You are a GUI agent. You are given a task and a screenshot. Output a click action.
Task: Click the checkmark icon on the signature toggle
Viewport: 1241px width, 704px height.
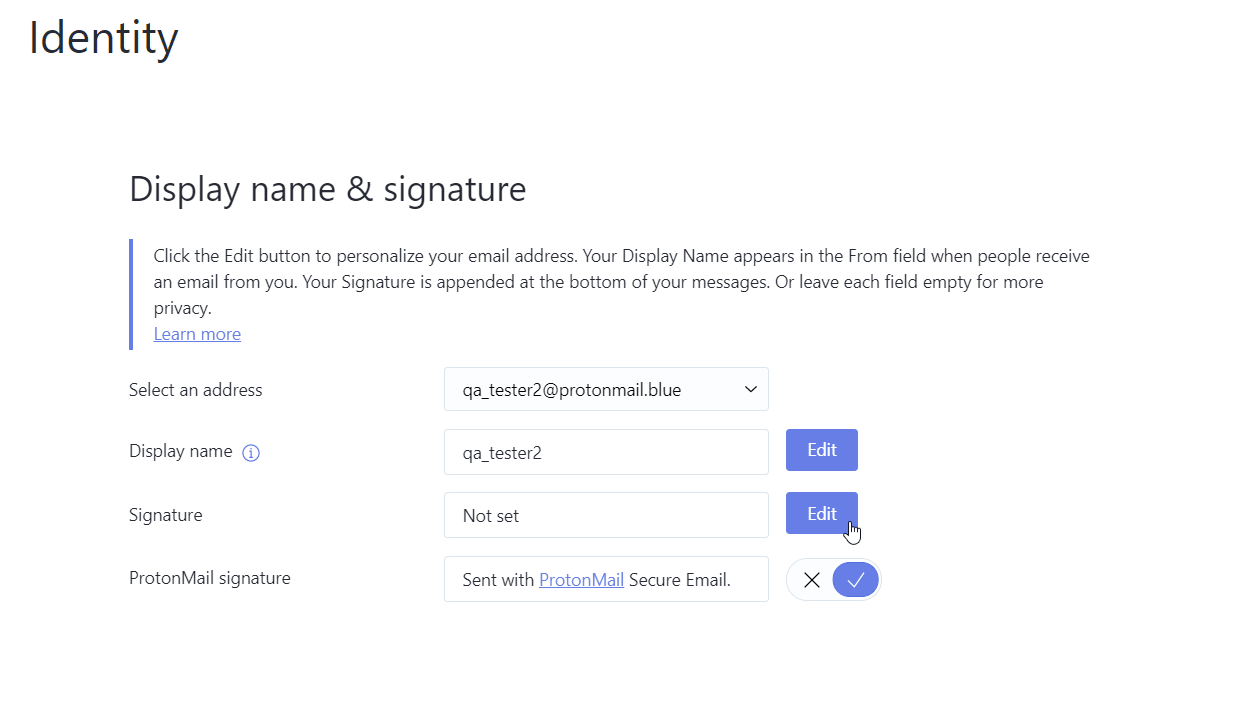tap(855, 579)
